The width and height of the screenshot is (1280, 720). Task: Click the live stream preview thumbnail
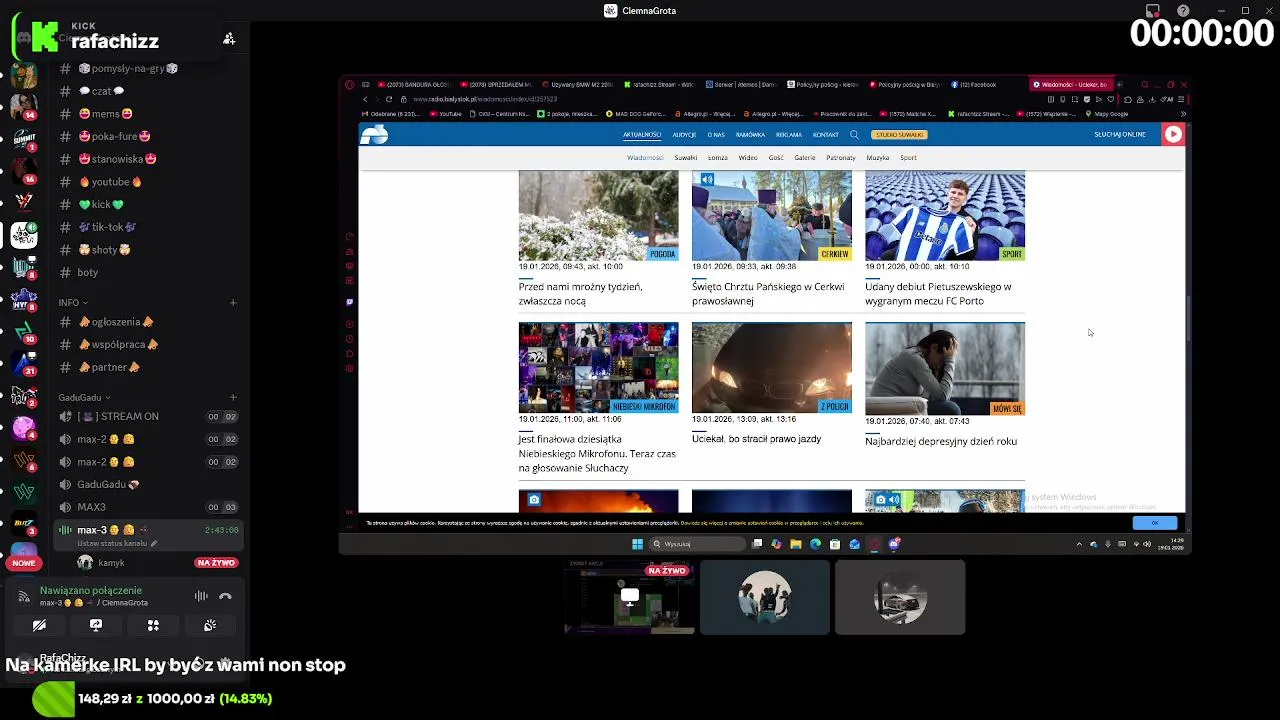tap(629, 598)
